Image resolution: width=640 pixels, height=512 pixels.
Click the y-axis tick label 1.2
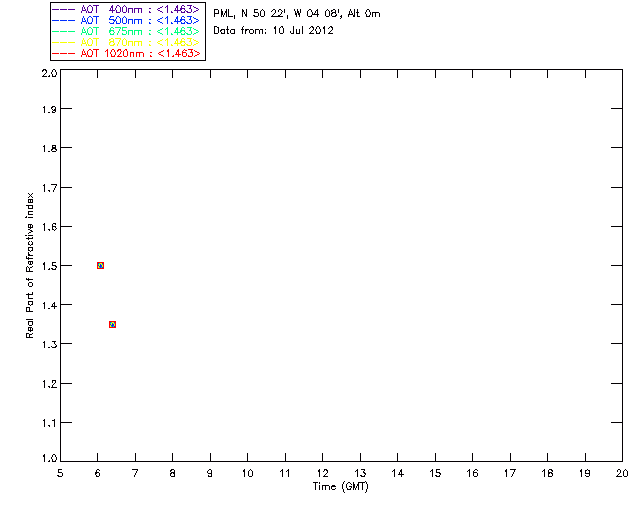49,384
